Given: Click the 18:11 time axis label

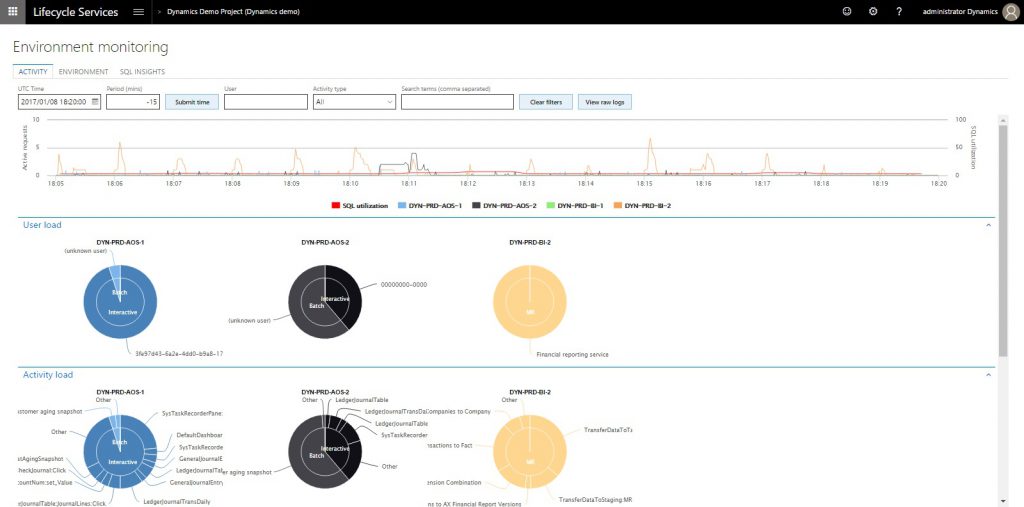Looking at the screenshot, I should tap(409, 184).
